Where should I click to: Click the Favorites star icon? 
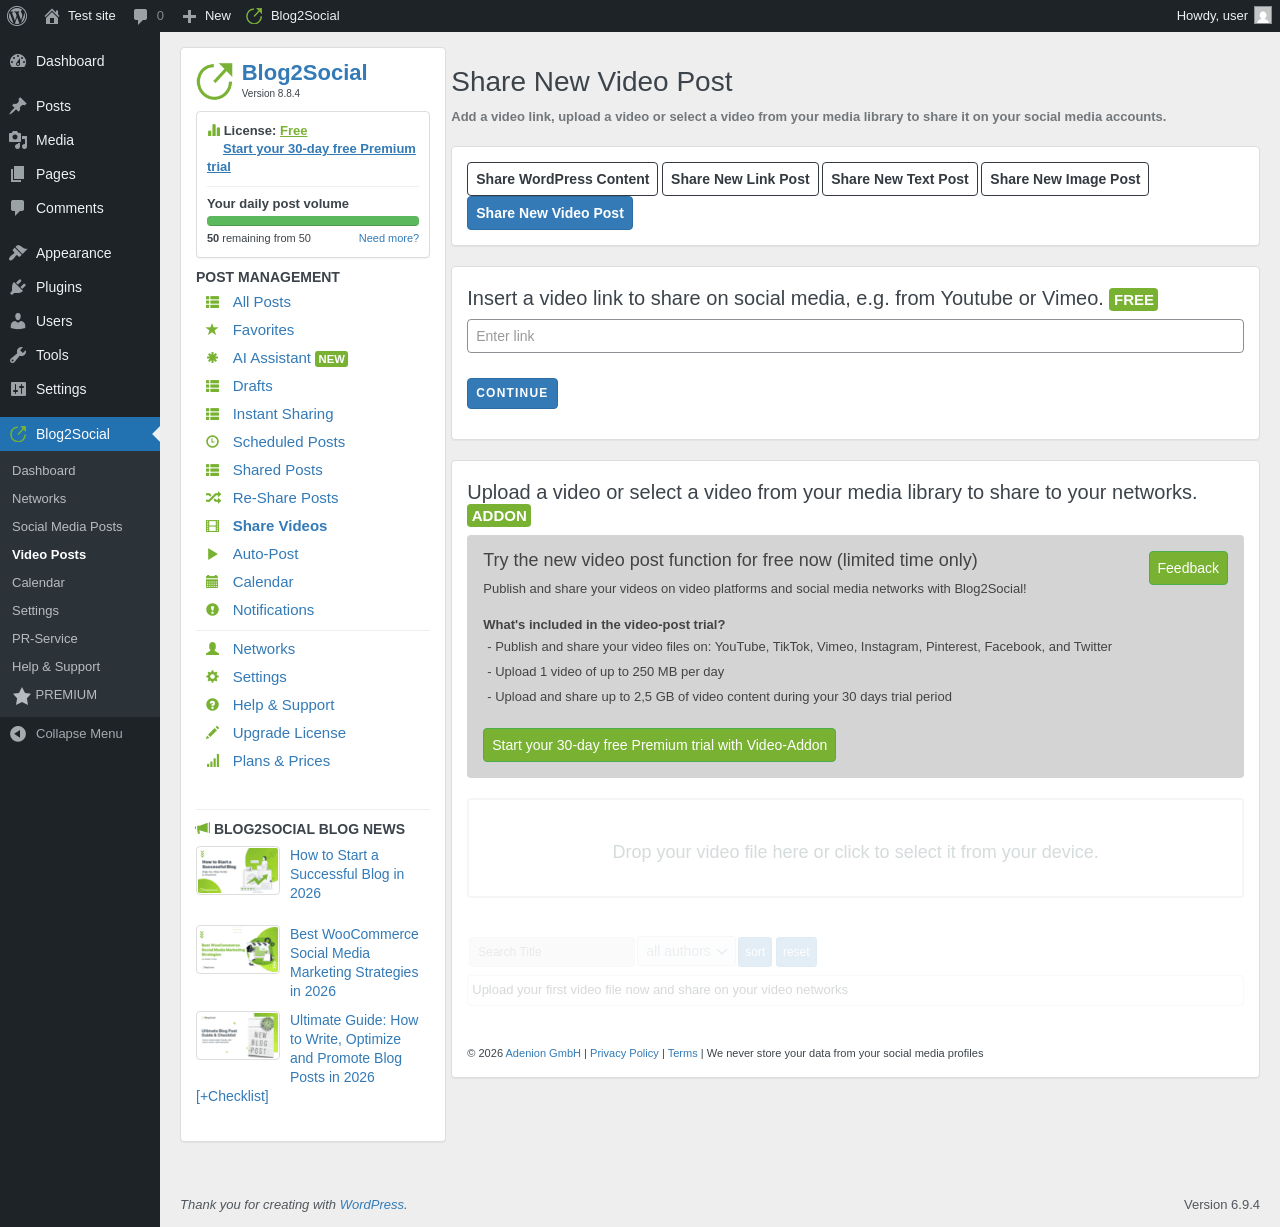click(212, 330)
